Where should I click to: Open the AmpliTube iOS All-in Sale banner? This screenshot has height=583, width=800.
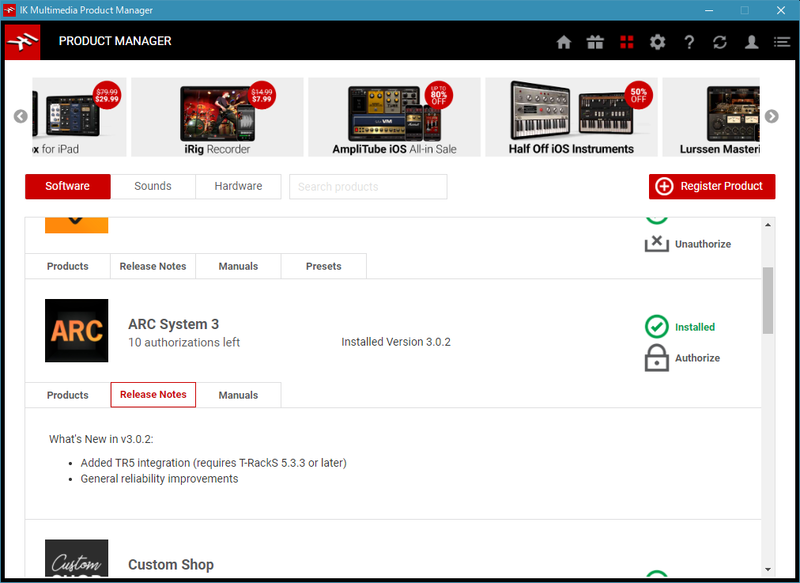click(394, 117)
